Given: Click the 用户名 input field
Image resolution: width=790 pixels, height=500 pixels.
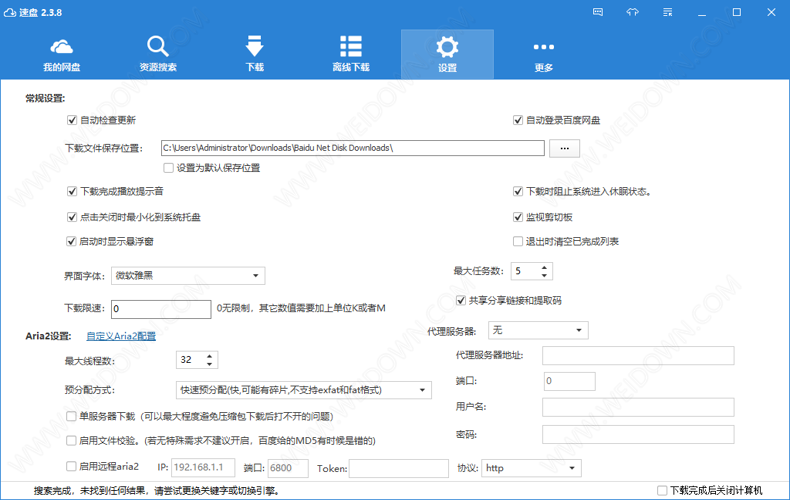Looking at the screenshot, I should [638, 407].
